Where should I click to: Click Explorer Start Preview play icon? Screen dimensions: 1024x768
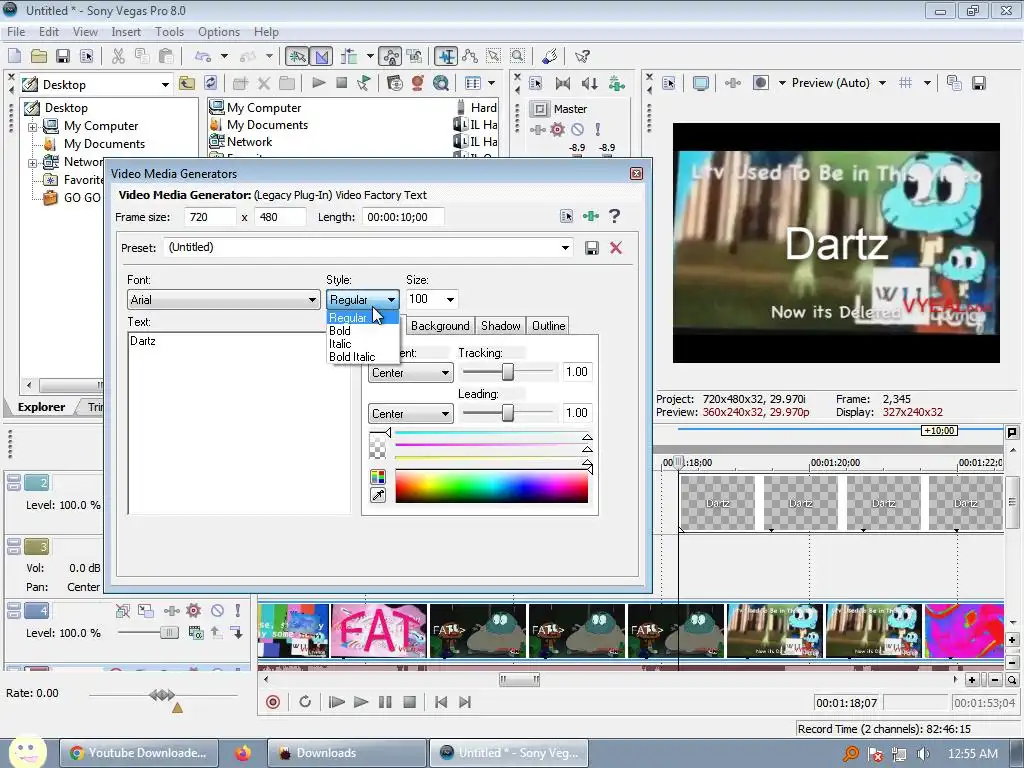(x=319, y=83)
